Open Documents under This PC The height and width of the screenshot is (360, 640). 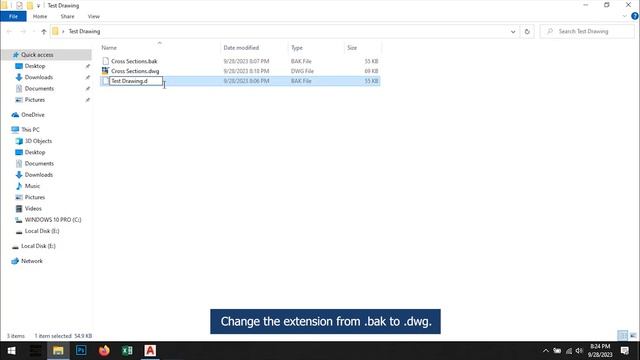(x=39, y=163)
